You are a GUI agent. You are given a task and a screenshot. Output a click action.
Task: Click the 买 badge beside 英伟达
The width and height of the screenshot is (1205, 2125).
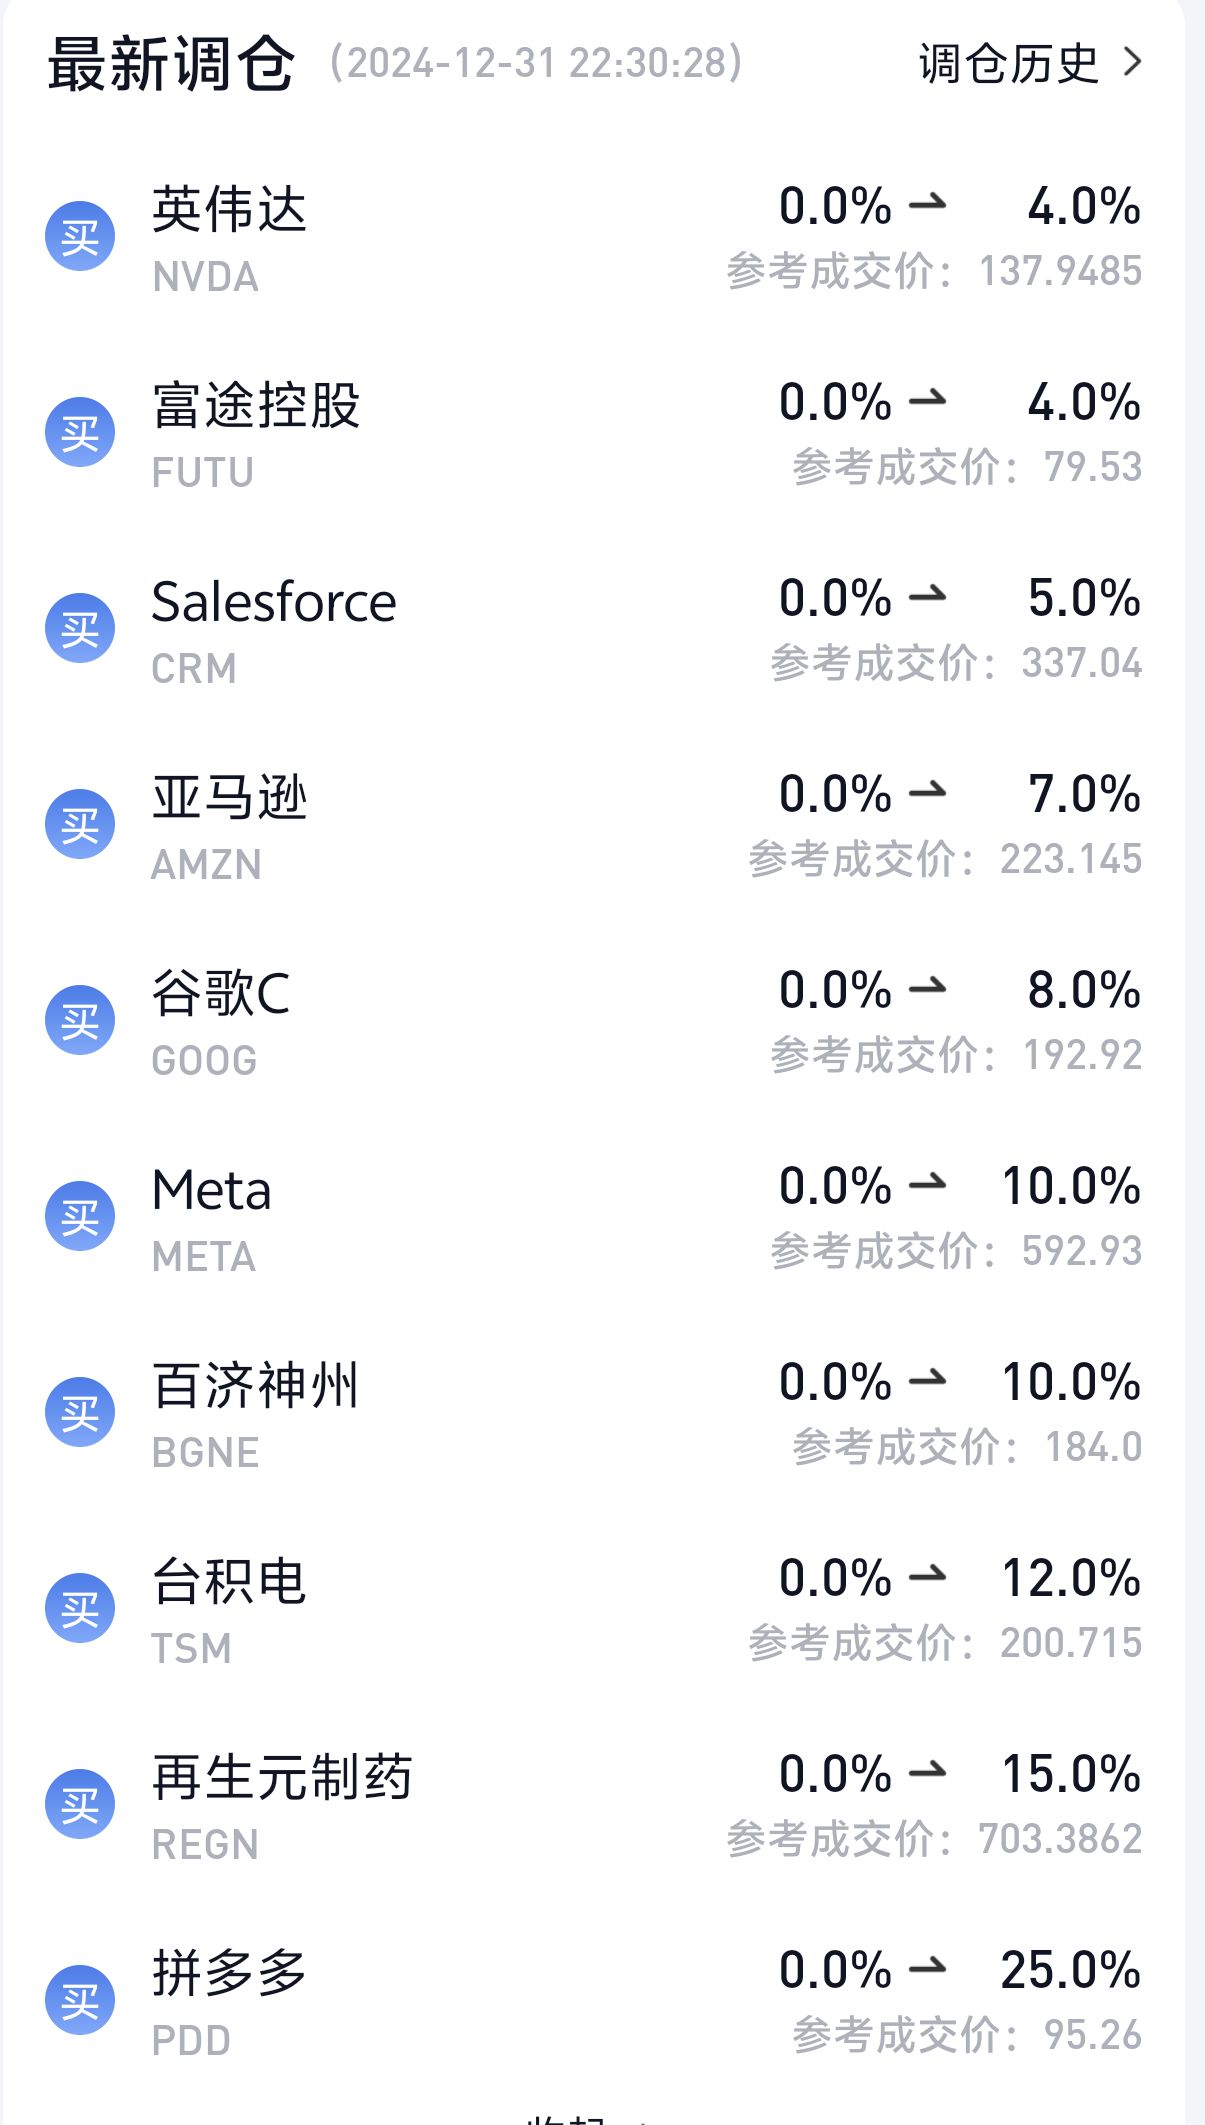pos(80,237)
